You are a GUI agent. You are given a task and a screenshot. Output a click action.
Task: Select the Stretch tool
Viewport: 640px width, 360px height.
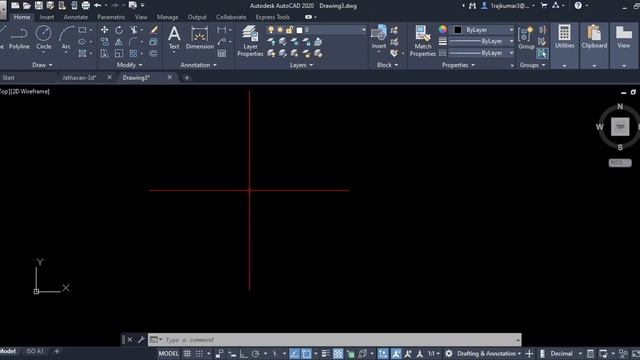click(104, 53)
